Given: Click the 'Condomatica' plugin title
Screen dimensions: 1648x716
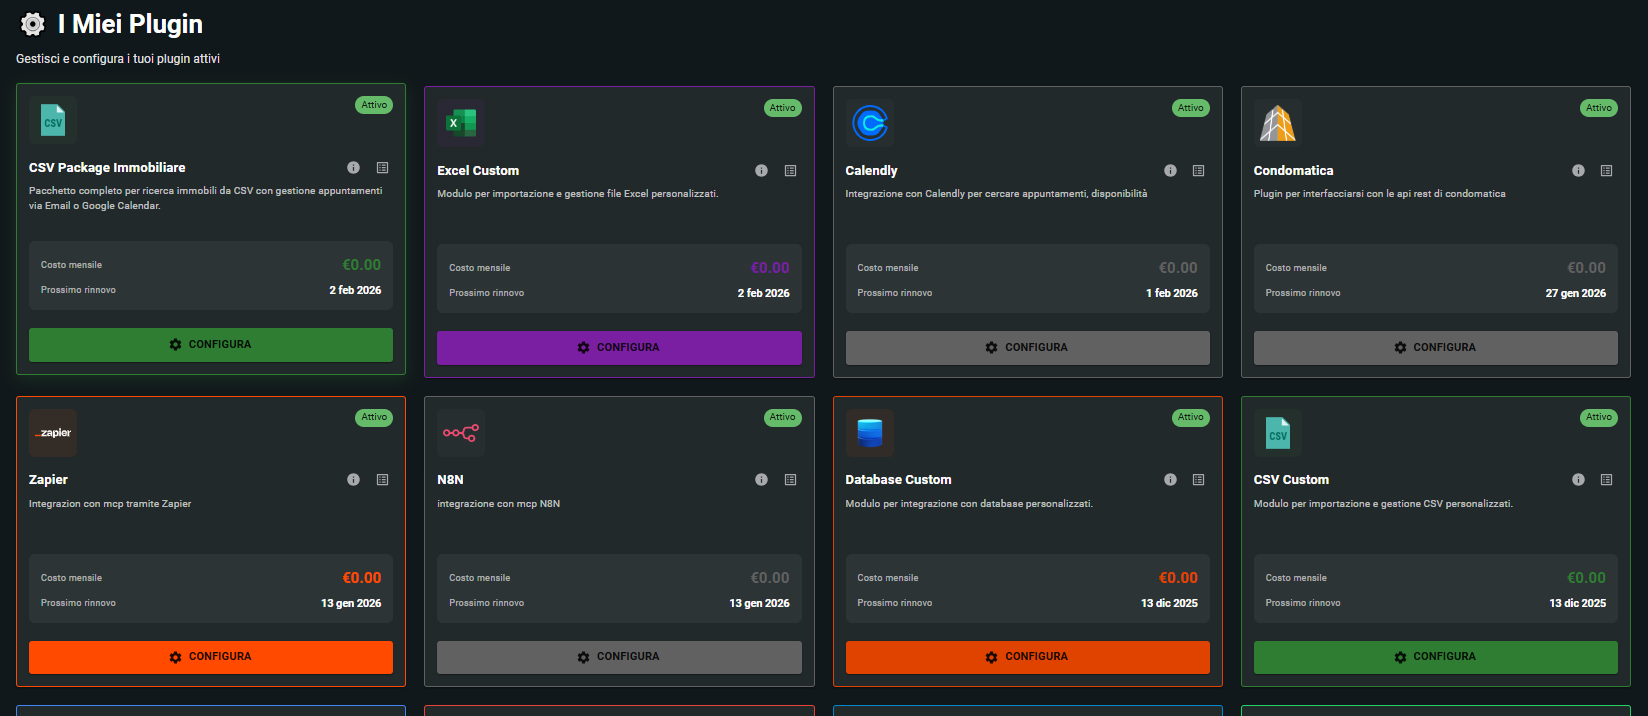Looking at the screenshot, I should pyautogui.click(x=1293, y=171).
